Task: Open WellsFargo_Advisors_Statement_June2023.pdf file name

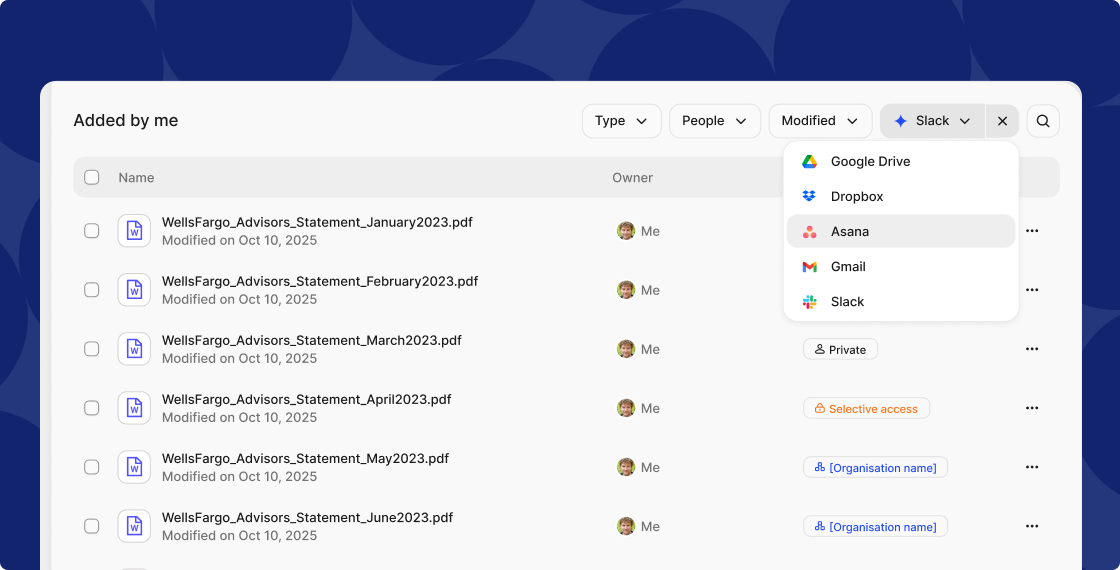Action: 307,517
